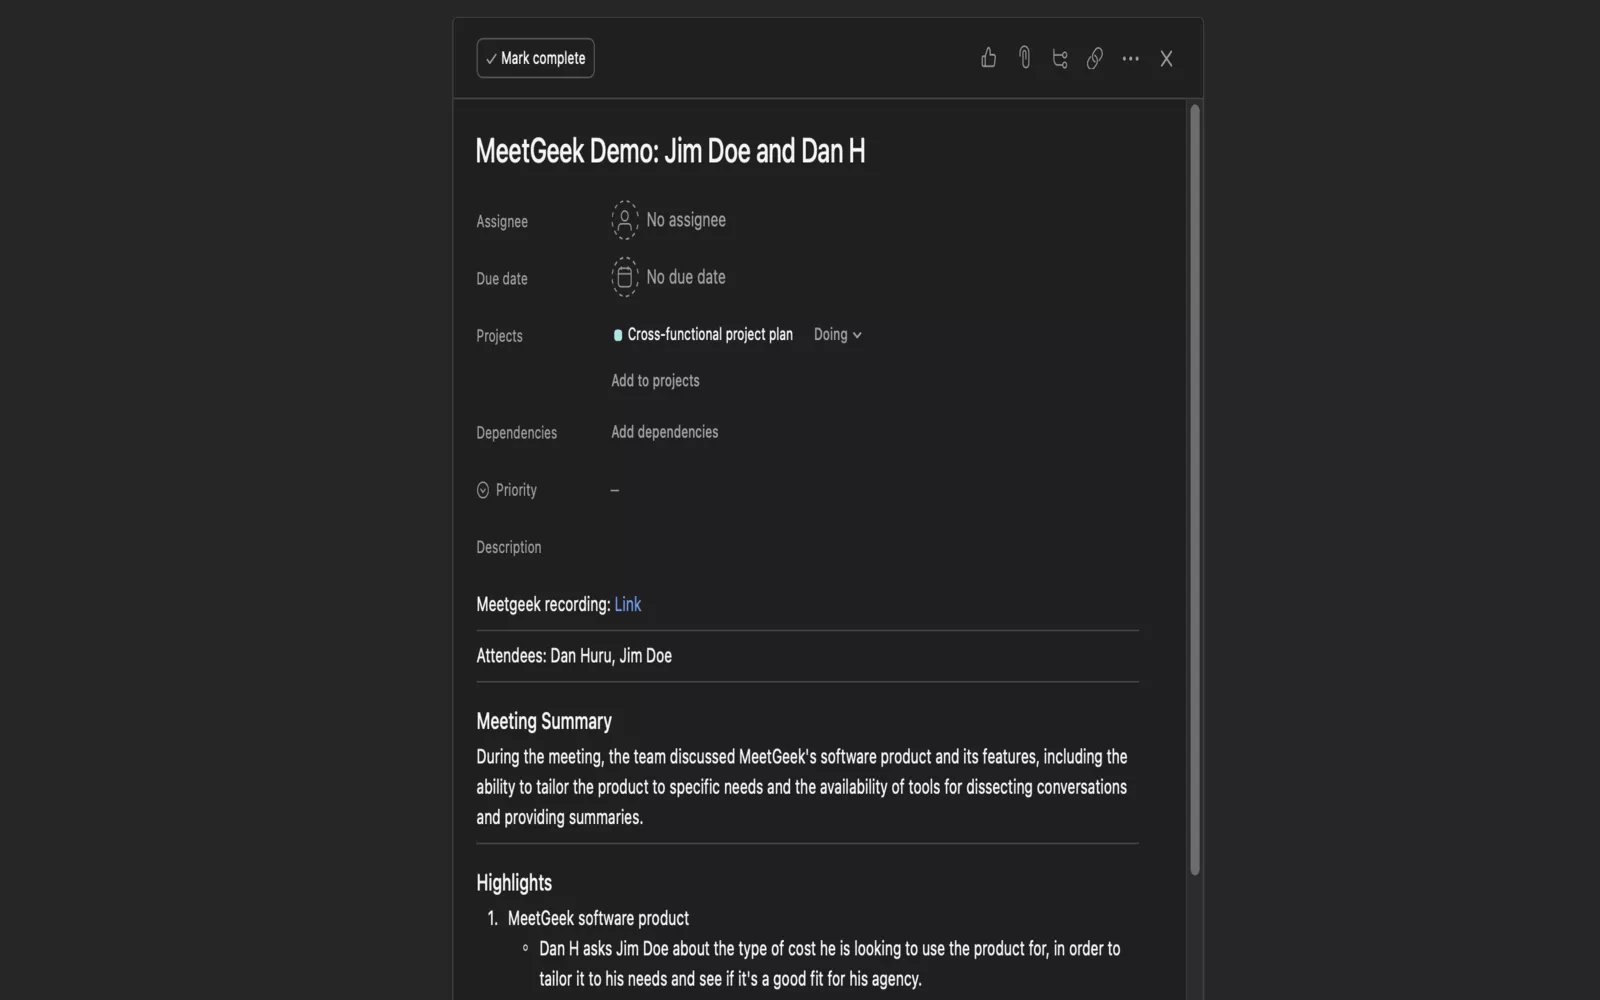
Task: Click the subtask branch icon
Action: click(1060, 59)
